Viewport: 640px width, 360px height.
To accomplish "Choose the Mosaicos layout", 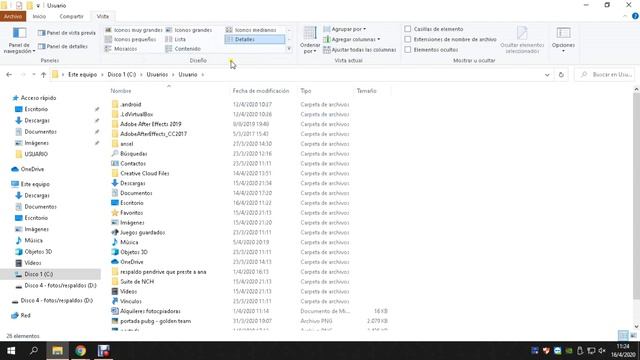I will [x=121, y=49].
